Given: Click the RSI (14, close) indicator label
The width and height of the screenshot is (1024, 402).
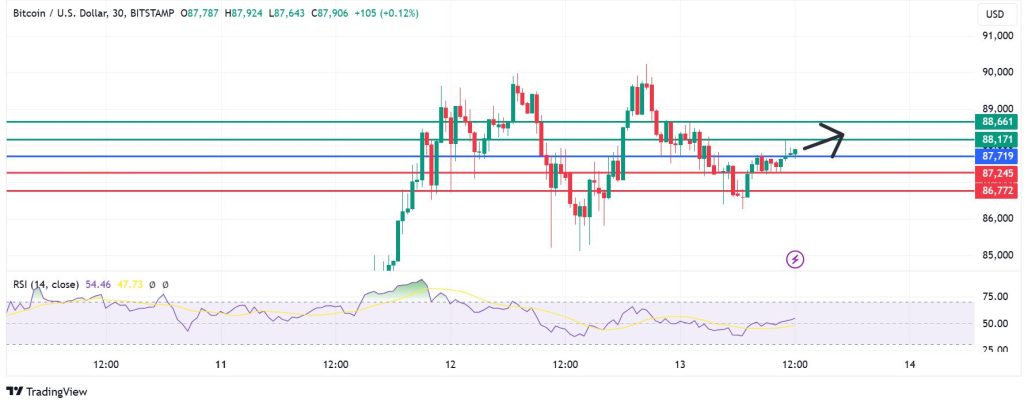Looking at the screenshot, I should (x=46, y=285).
